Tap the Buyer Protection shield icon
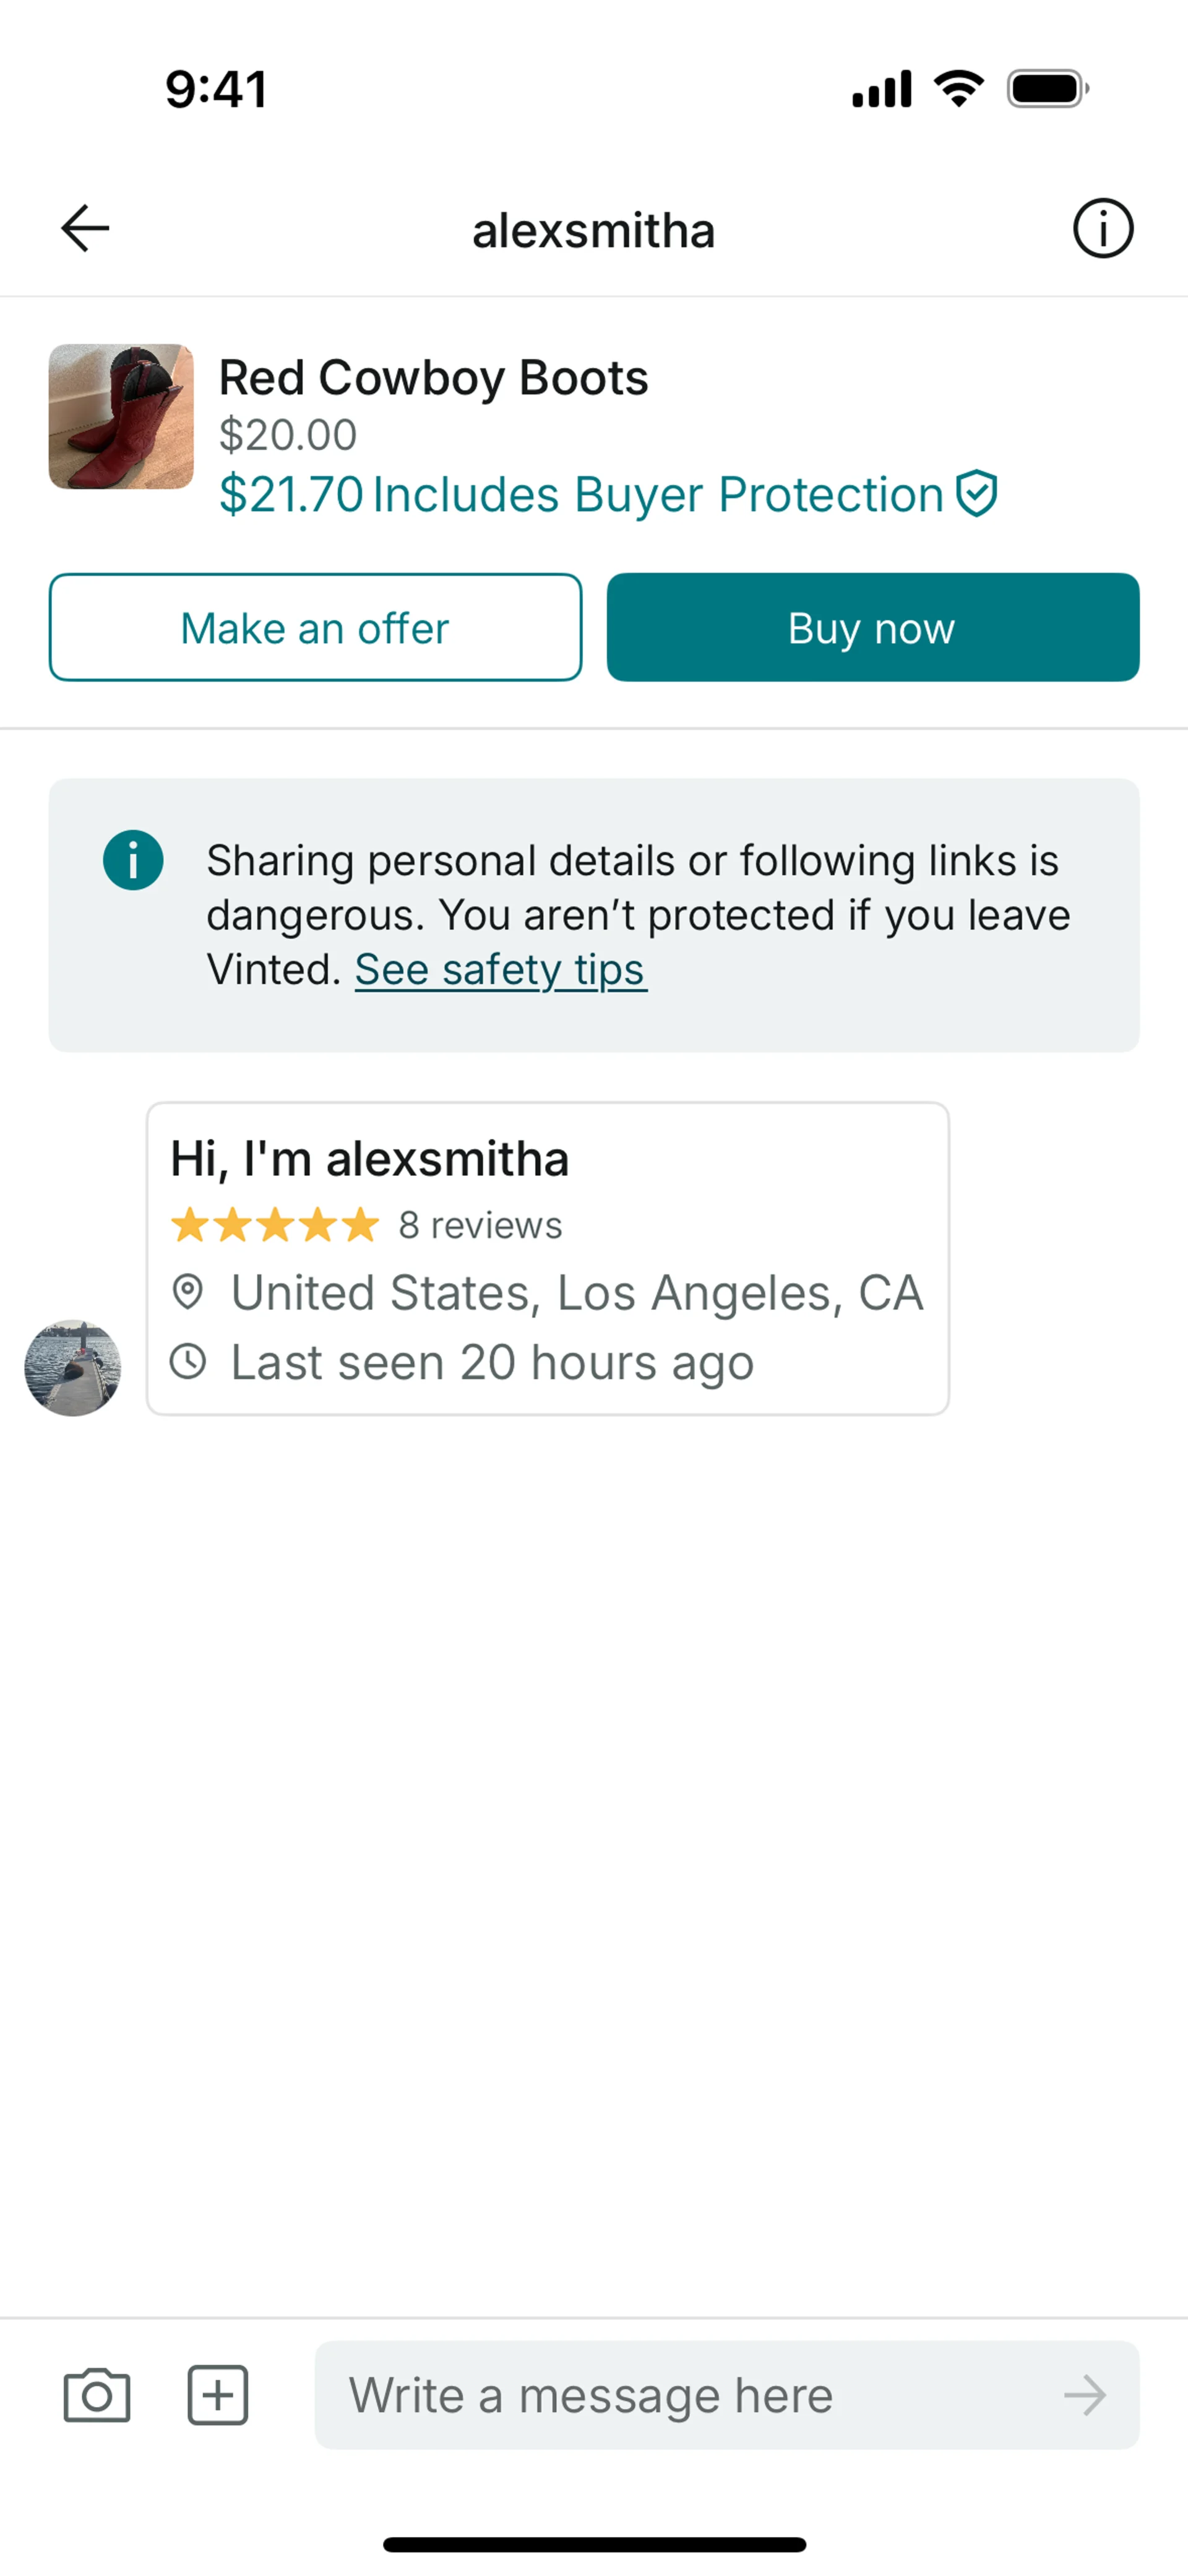Image resolution: width=1188 pixels, height=2576 pixels. pos(976,494)
